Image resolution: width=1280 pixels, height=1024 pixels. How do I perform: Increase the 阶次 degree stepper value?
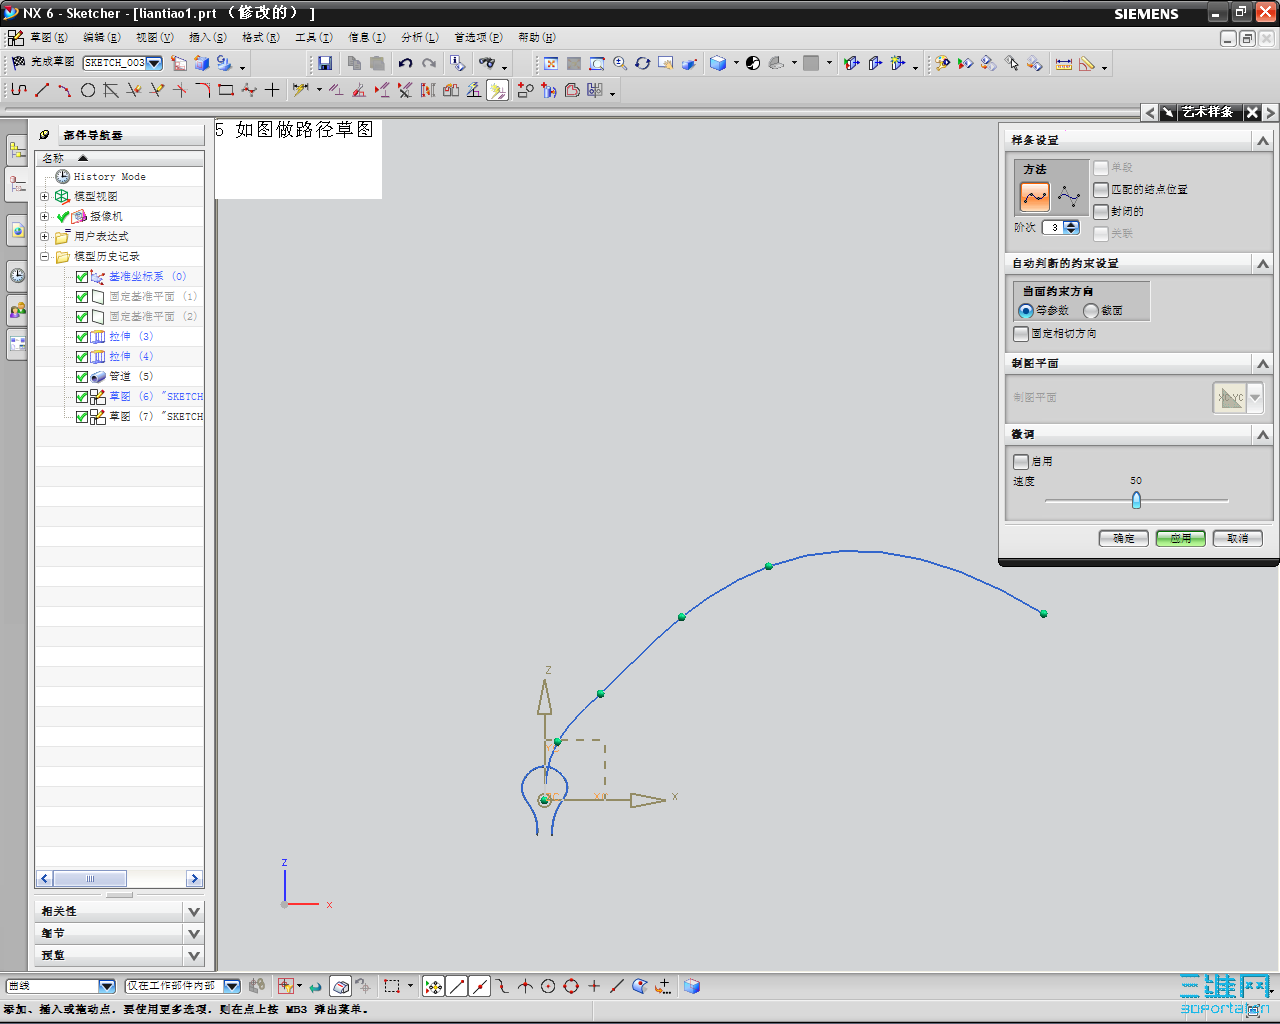(1072, 224)
